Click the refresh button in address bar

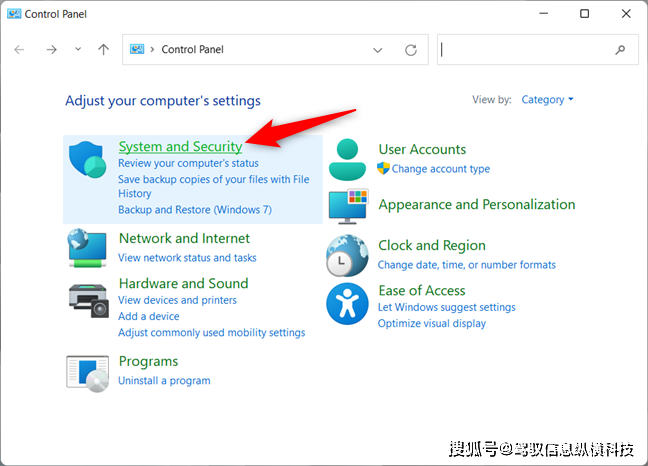411,50
